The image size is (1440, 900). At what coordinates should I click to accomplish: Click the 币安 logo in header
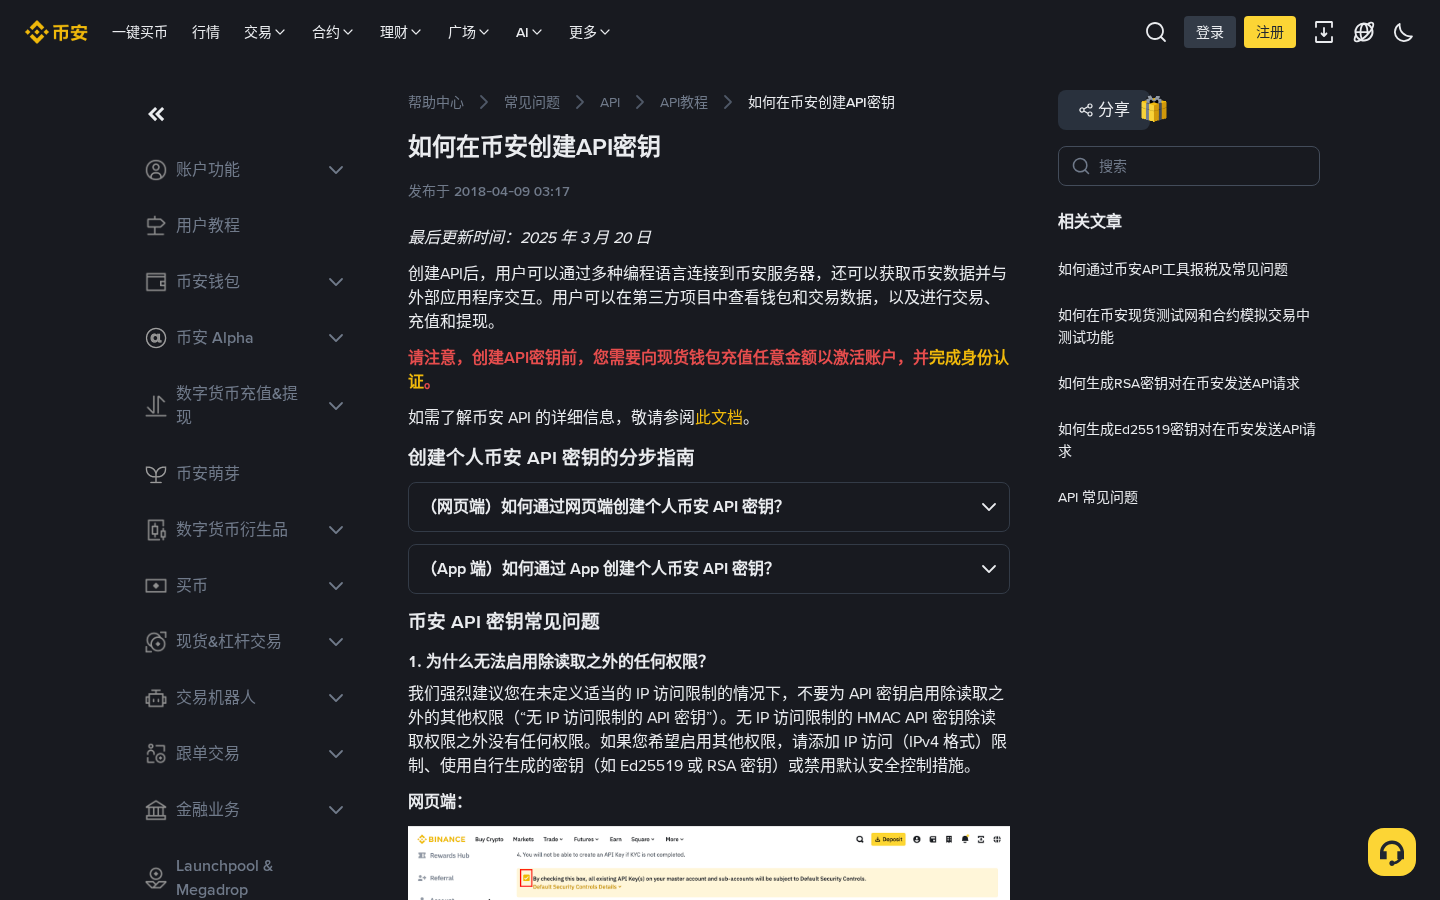[x=56, y=32]
